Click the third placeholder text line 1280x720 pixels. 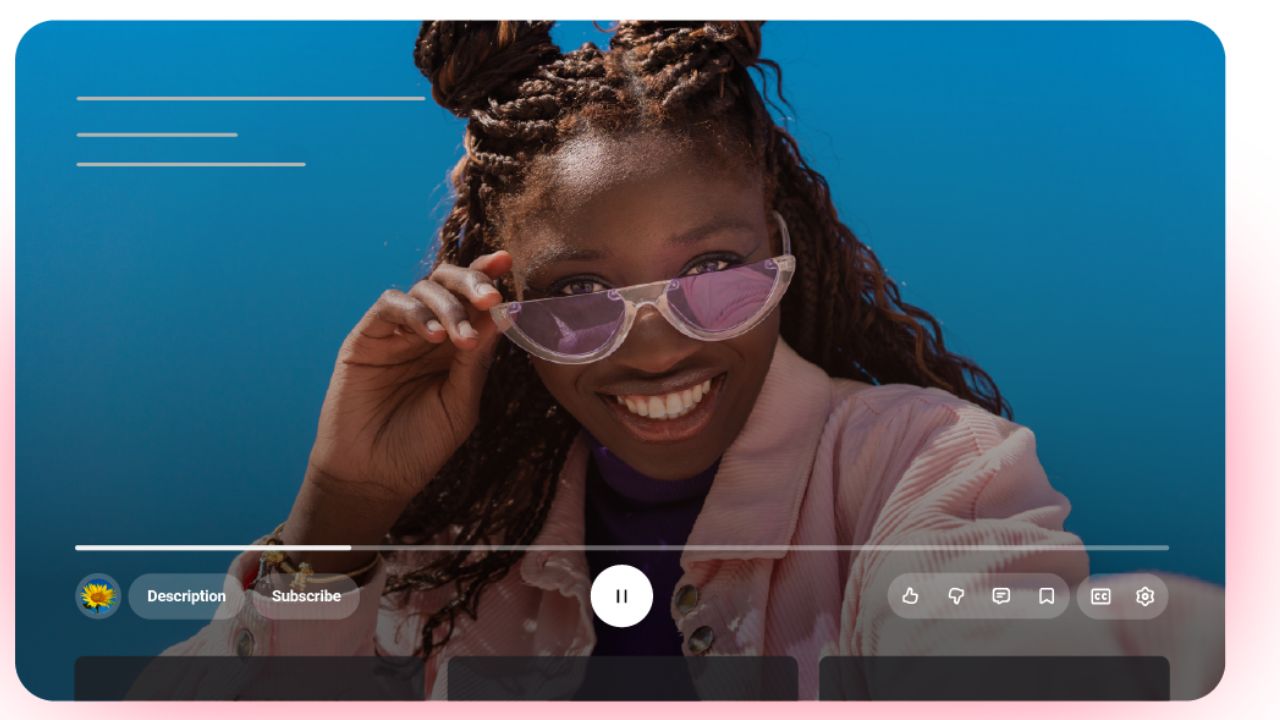(191, 164)
